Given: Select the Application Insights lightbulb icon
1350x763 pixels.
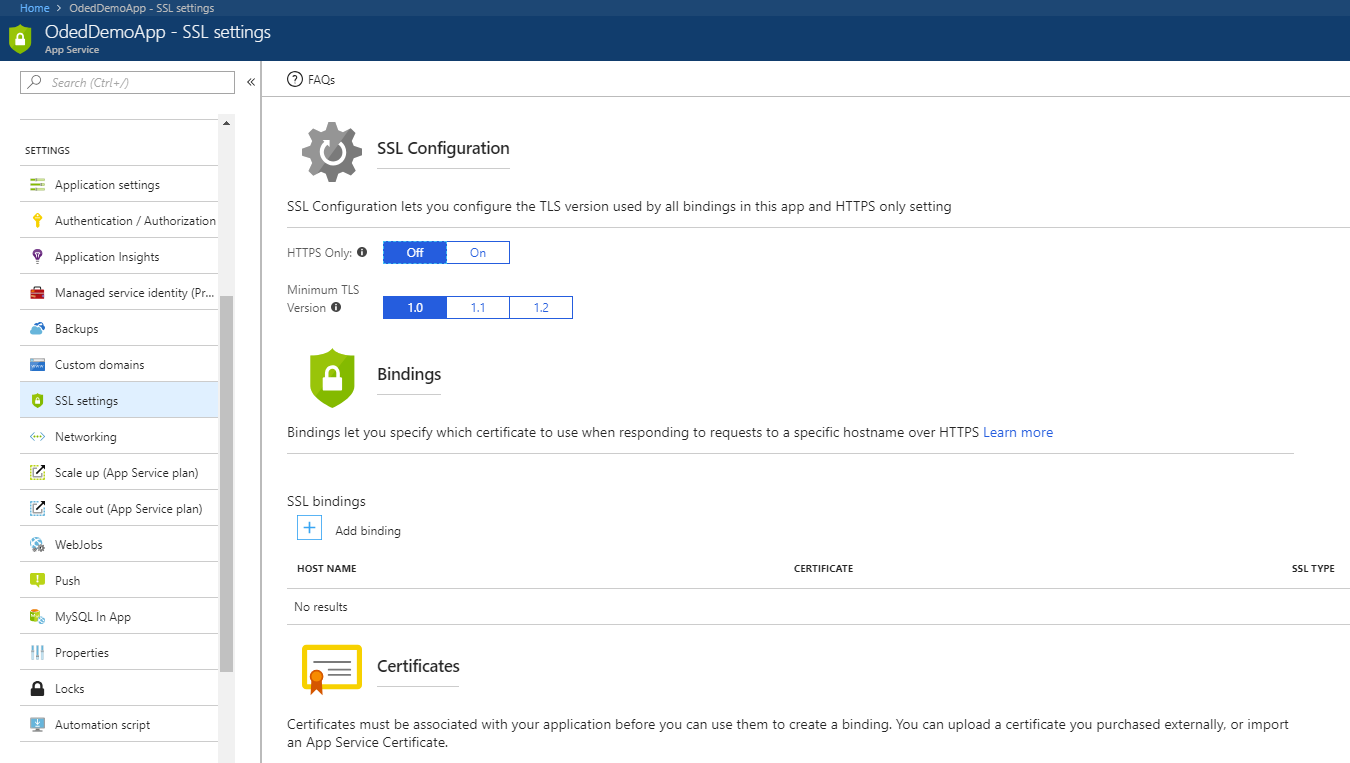Looking at the screenshot, I should click(37, 257).
